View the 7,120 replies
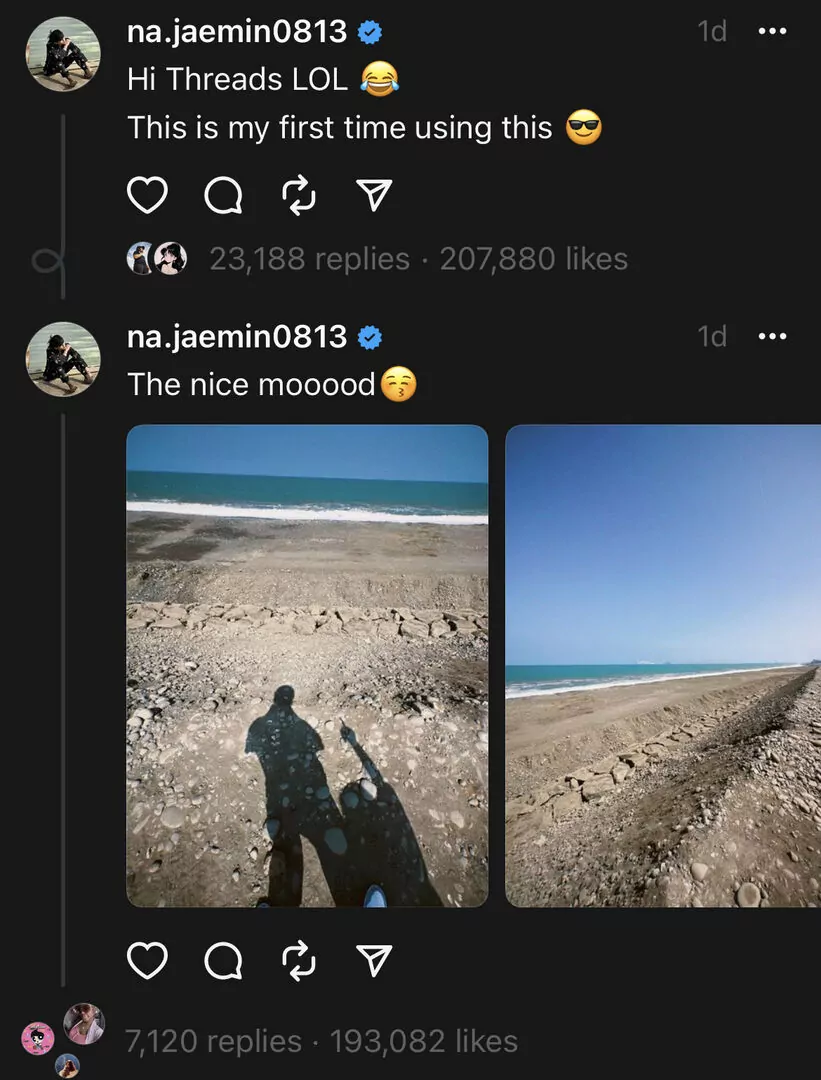The width and height of the screenshot is (821, 1080). click(213, 1041)
